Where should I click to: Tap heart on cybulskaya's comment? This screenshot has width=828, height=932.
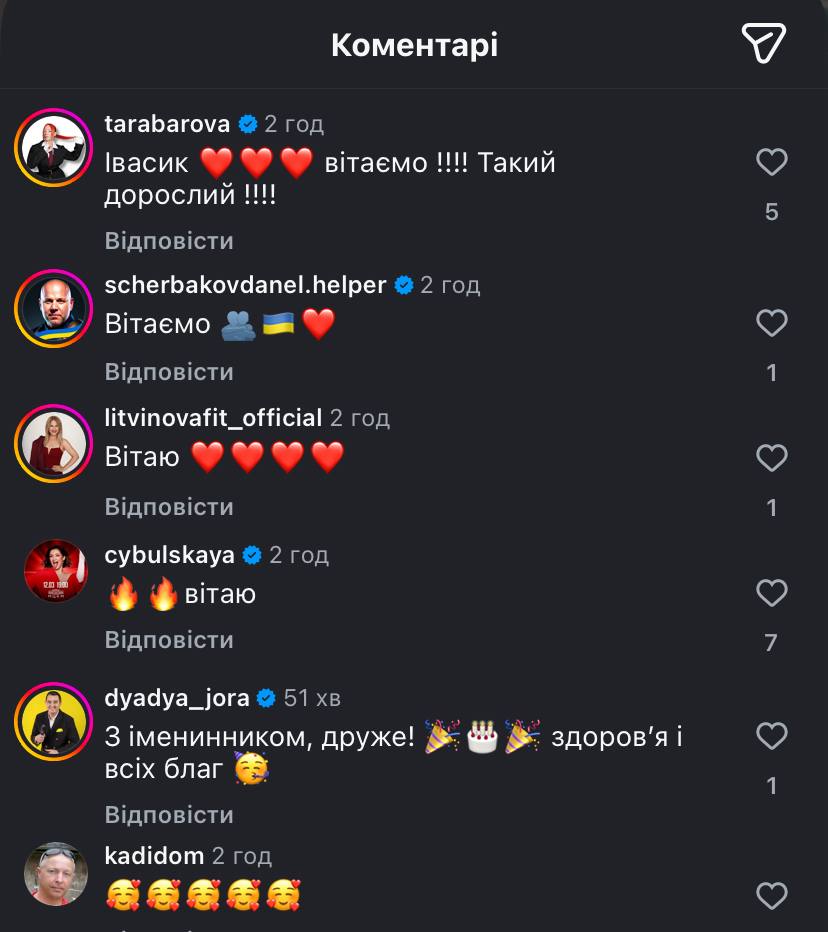click(771, 593)
